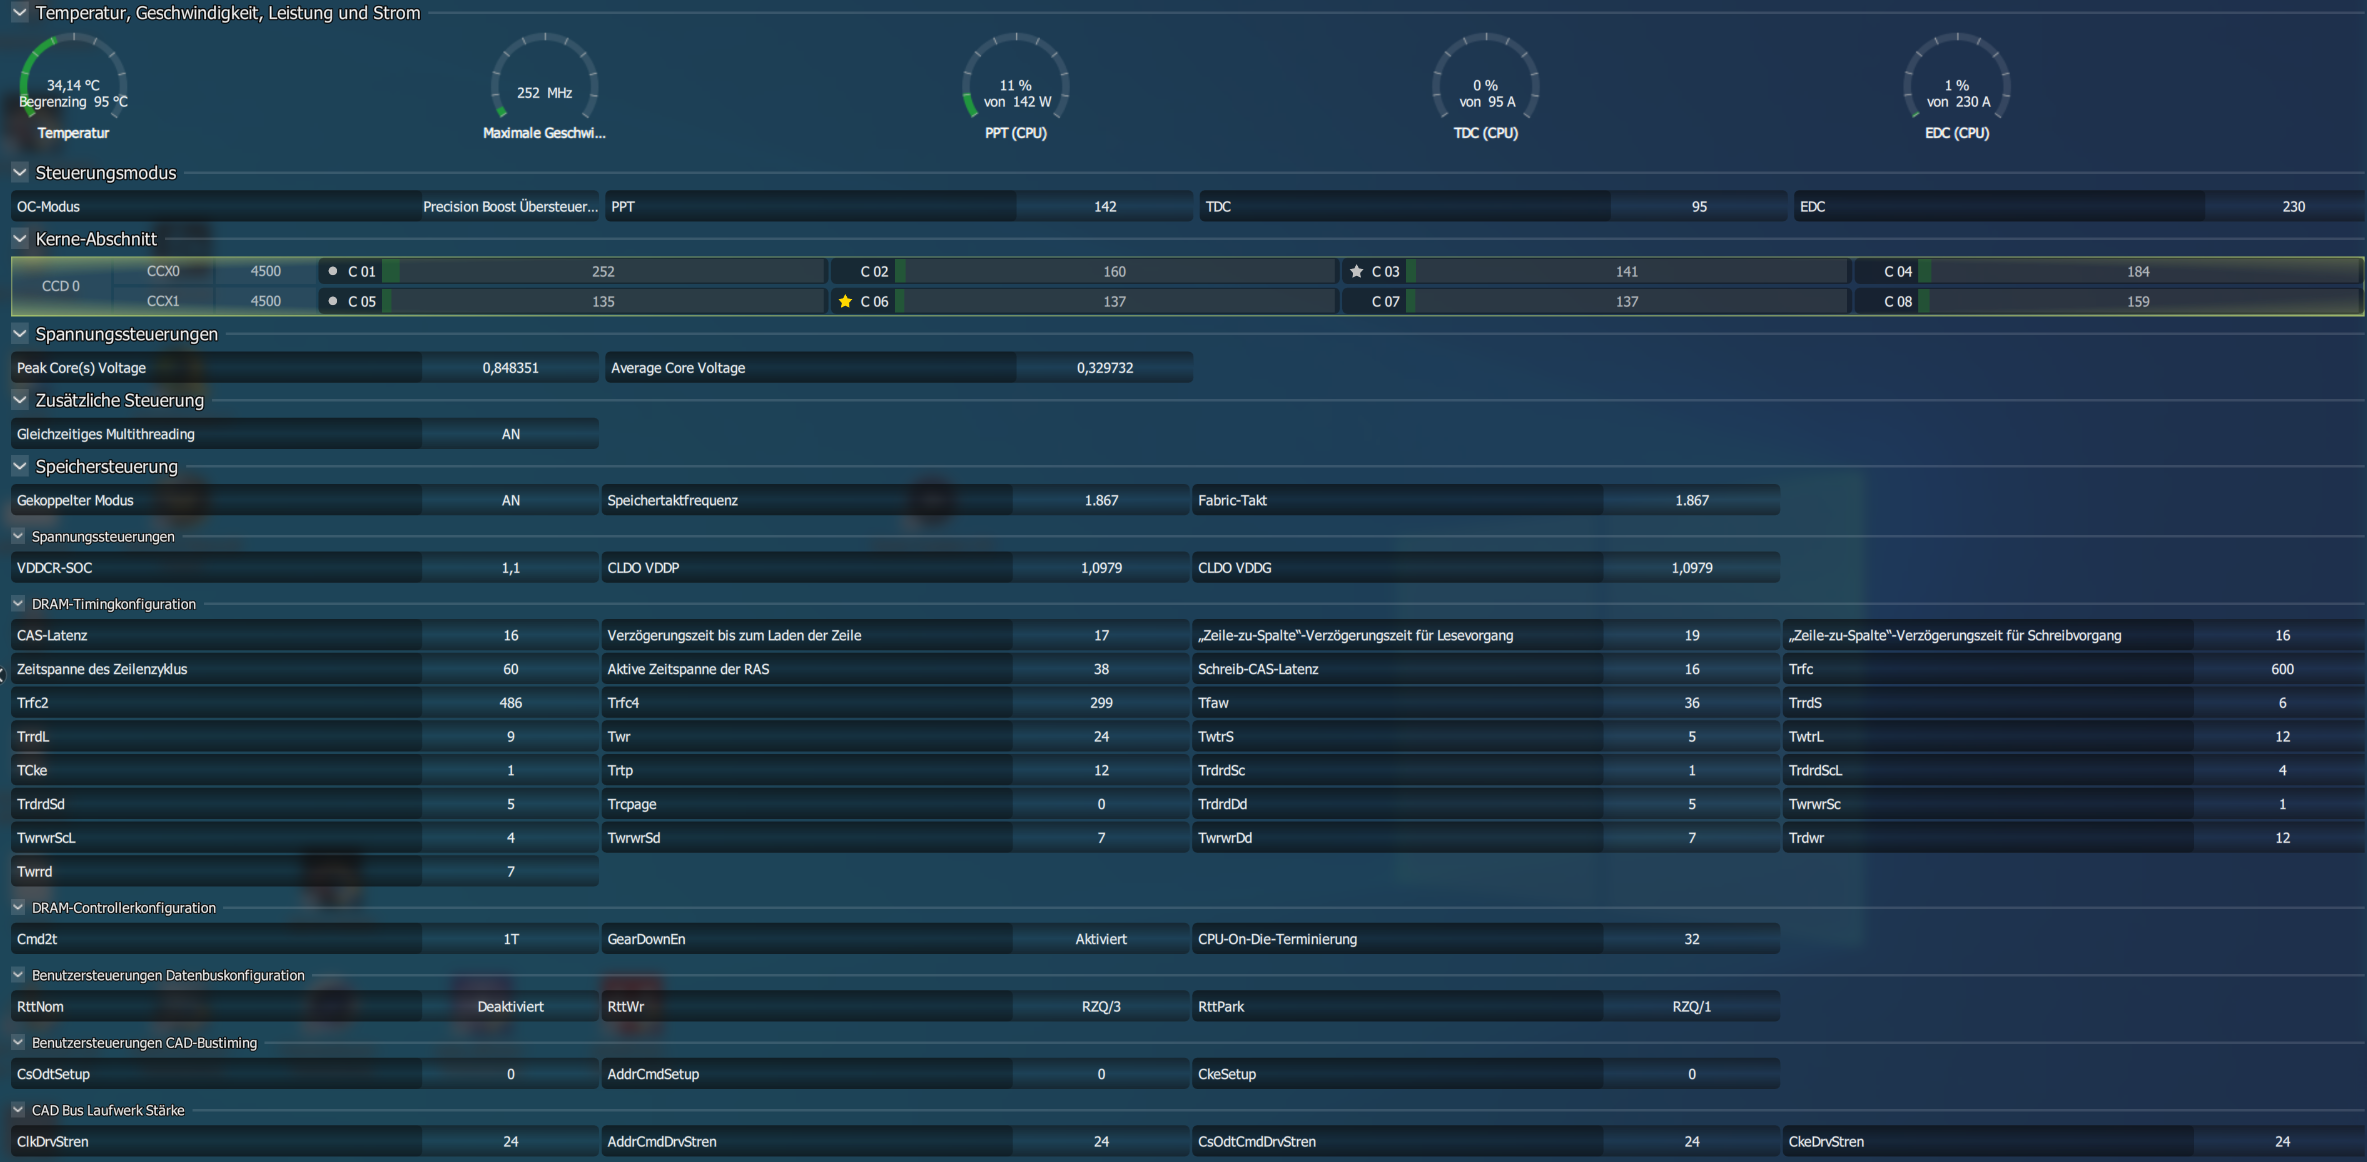The height and width of the screenshot is (1162, 2367).
Task: Click the dot indicator beside C 01
Action: 333,271
